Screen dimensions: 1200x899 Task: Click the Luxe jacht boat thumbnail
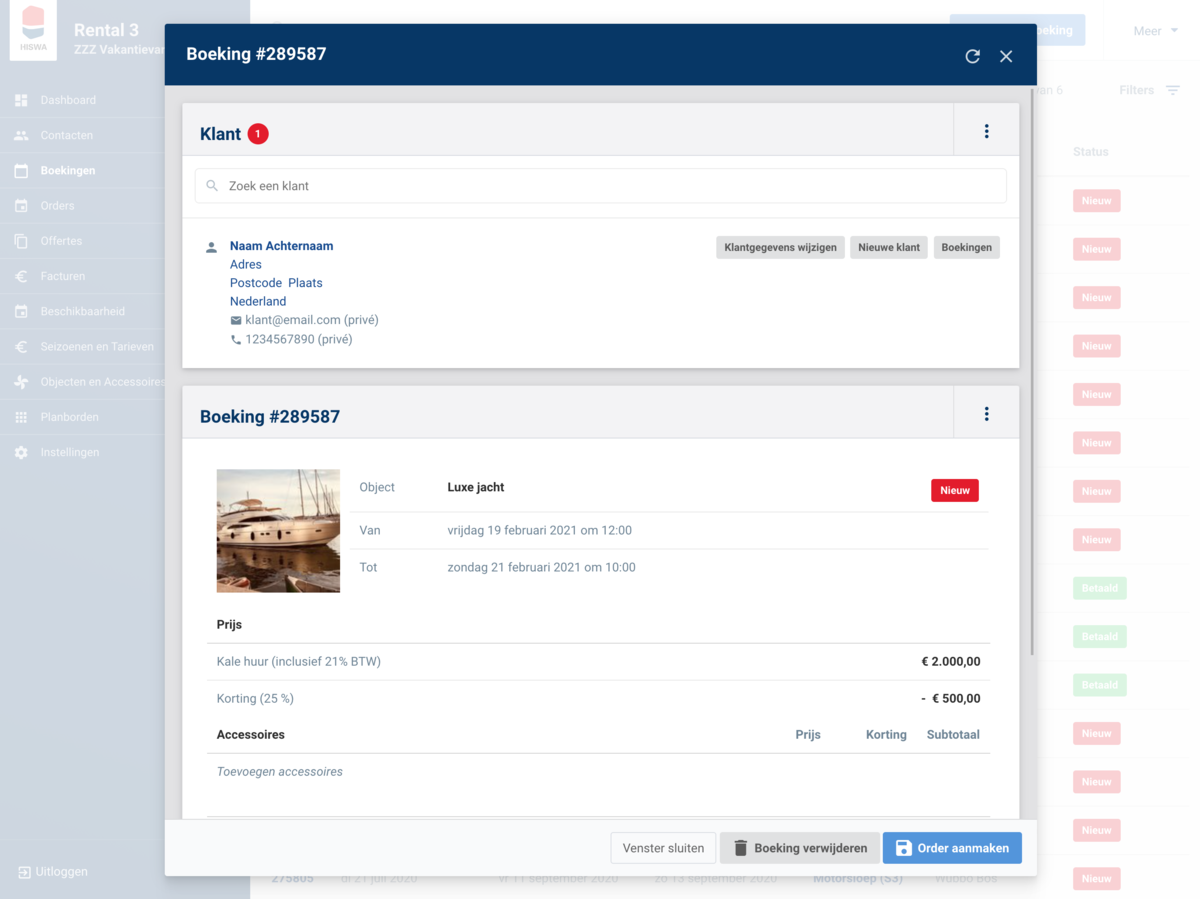click(278, 531)
